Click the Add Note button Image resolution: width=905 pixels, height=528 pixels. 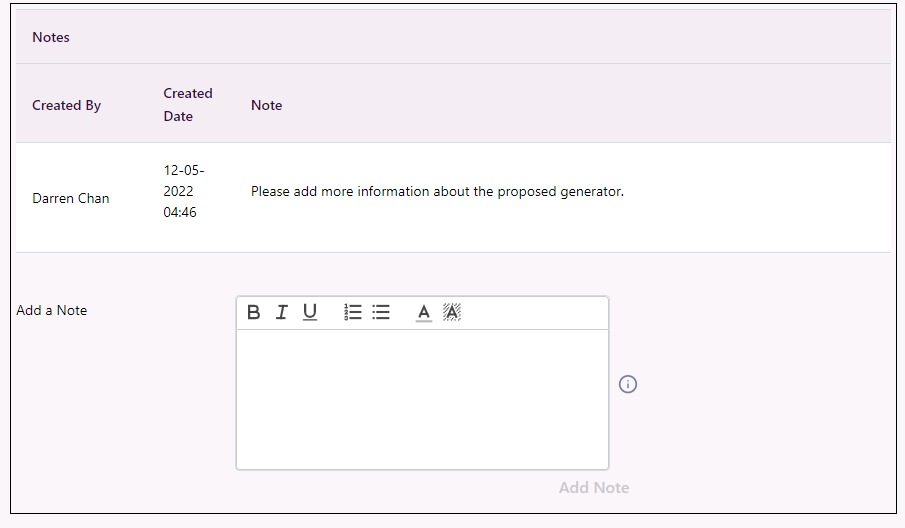tap(594, 488)
